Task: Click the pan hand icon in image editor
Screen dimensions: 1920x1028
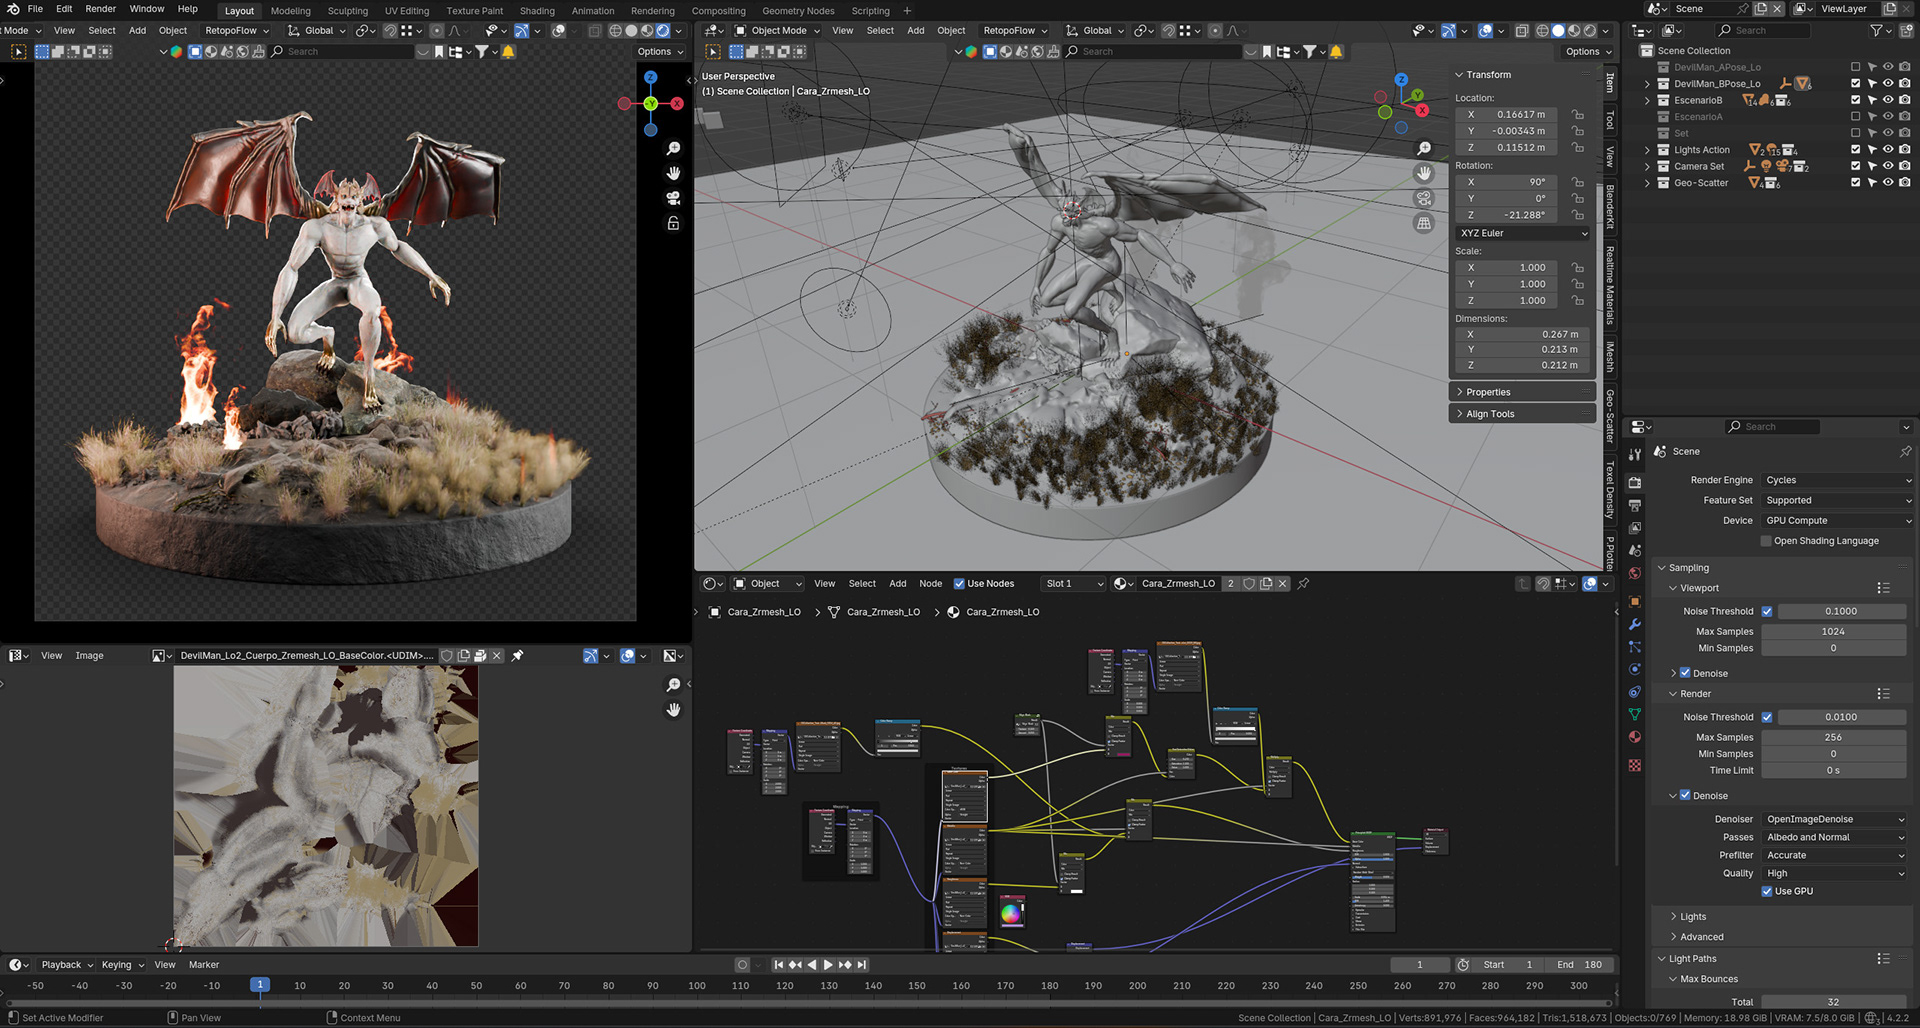Action: coord(674,710)
